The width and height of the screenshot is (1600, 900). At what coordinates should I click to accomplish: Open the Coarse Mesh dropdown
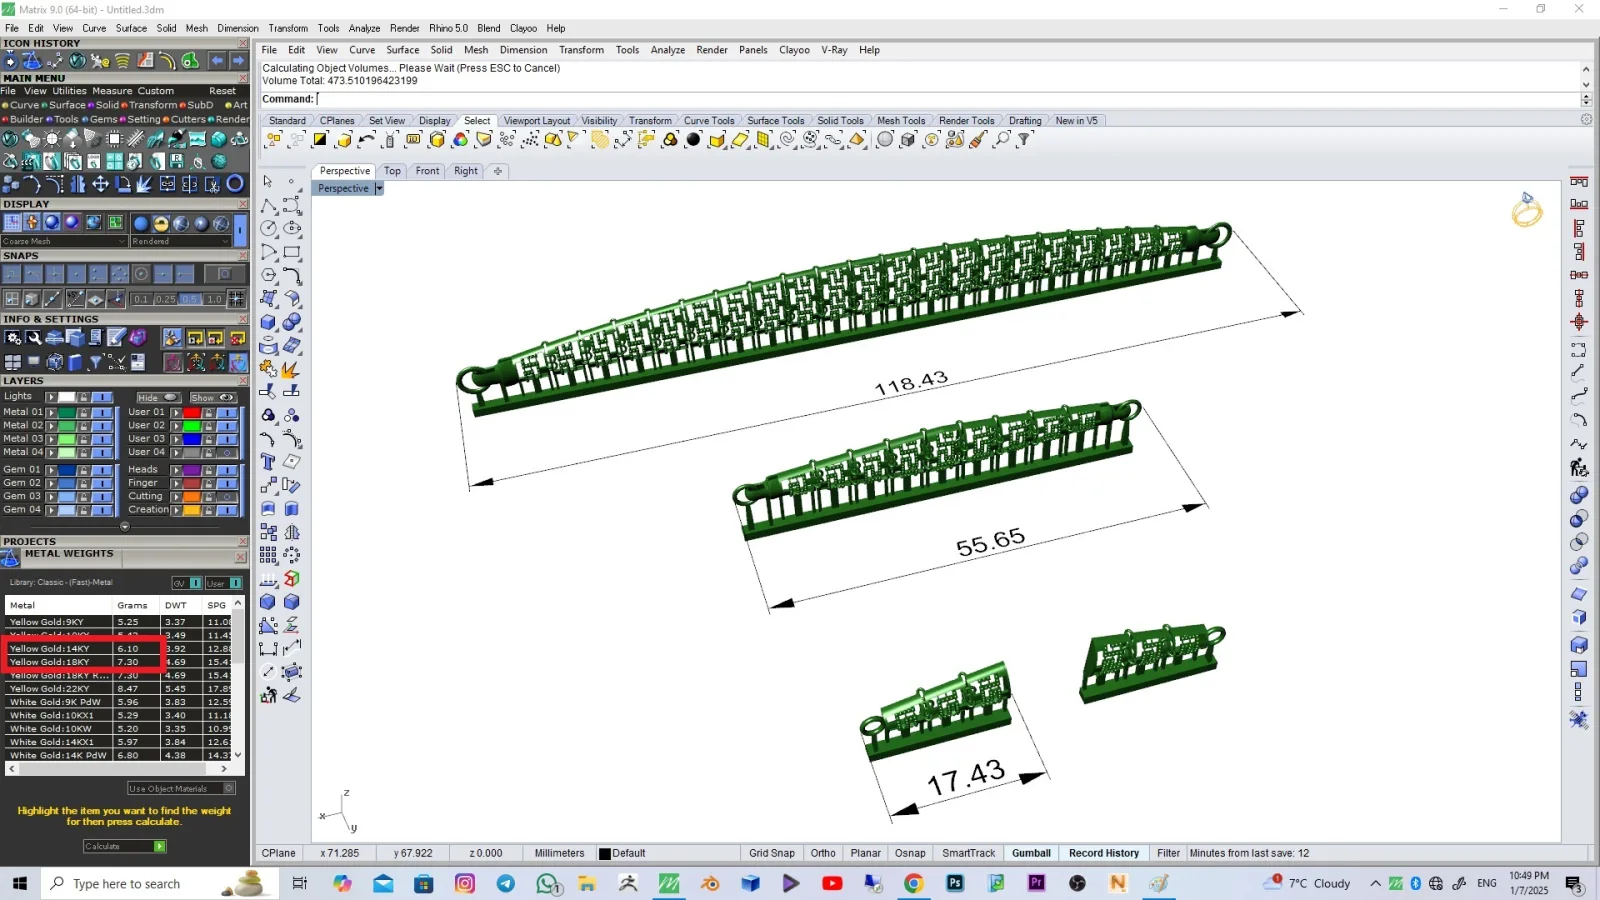click(x=65, y=242)
